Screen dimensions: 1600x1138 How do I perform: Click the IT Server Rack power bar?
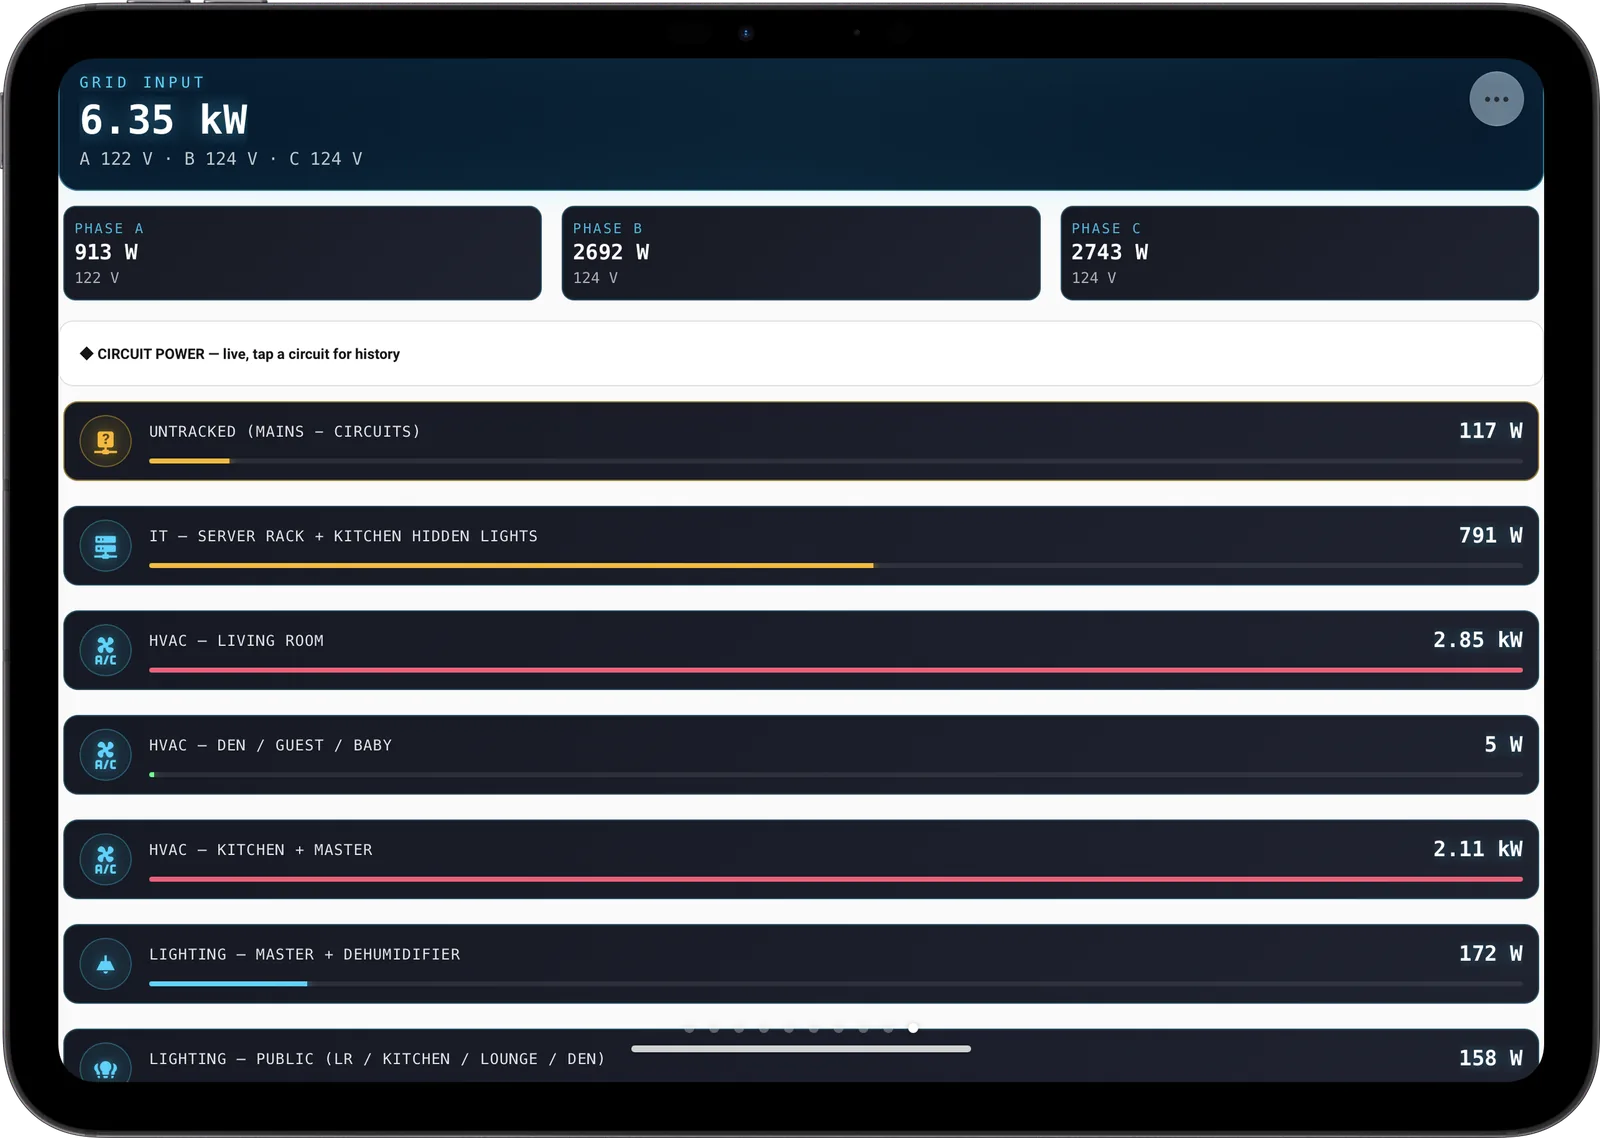pyautogui.click(x=836, y=565)
